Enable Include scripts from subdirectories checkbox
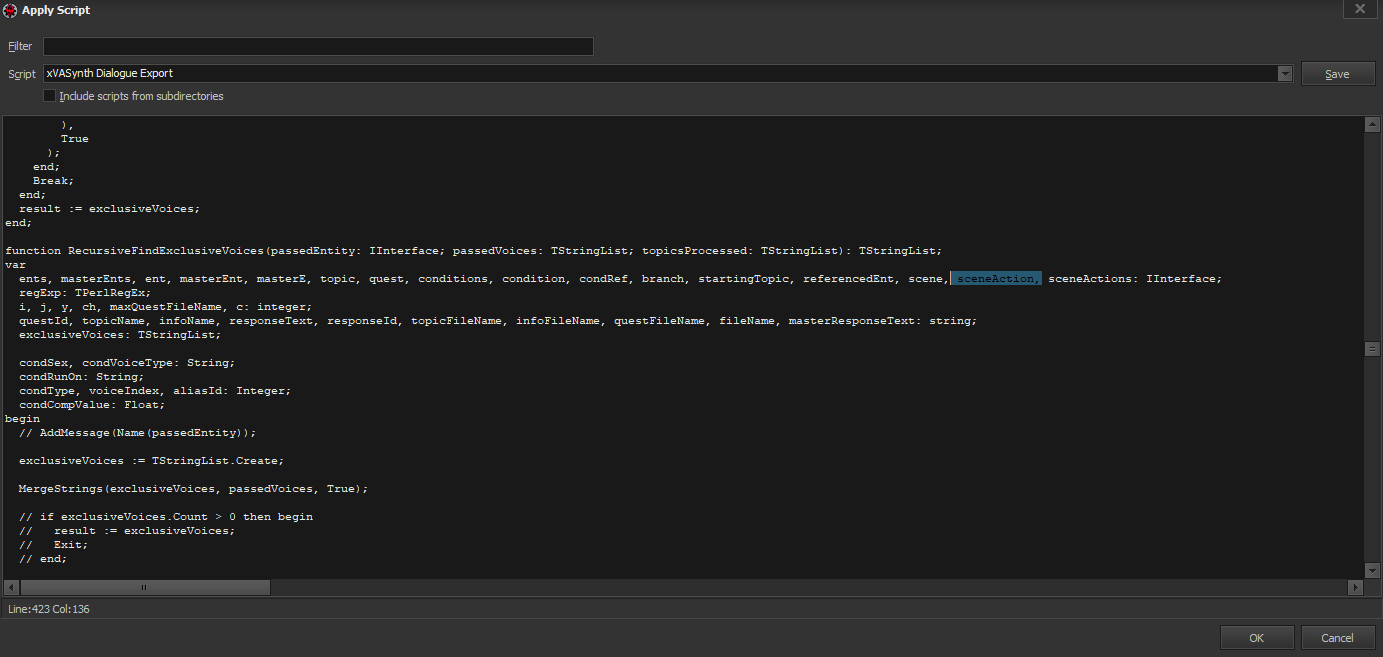1383x657 pixels. pyautogui.click(x=50, y=96)
